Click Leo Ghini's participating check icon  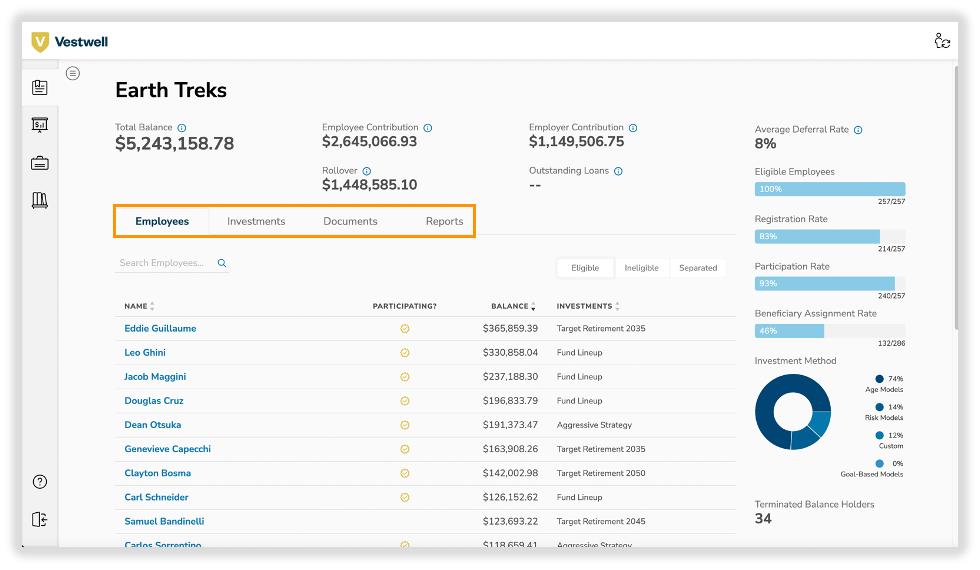405,353
